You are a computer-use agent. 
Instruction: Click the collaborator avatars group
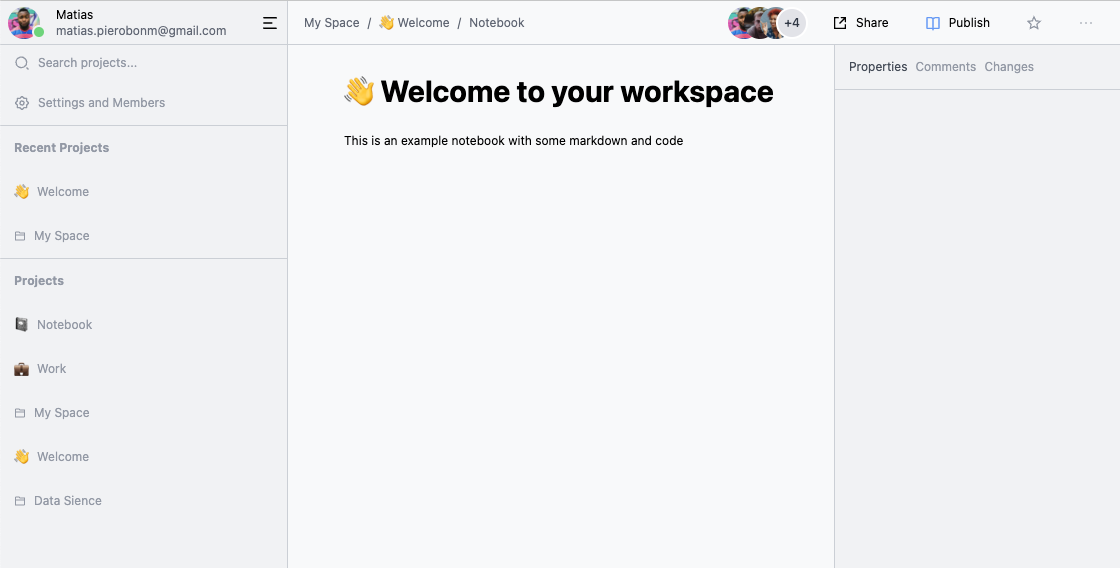click(767, 23)
